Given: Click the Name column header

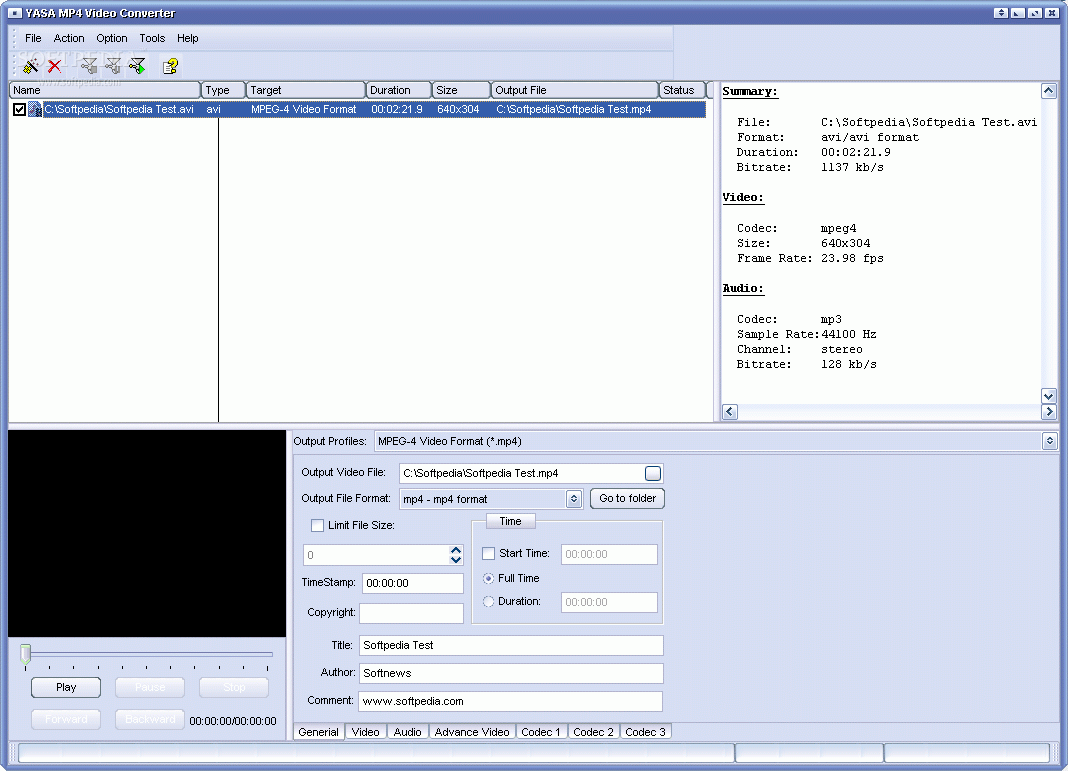Looking at the screenshot, I should point(104,90).
